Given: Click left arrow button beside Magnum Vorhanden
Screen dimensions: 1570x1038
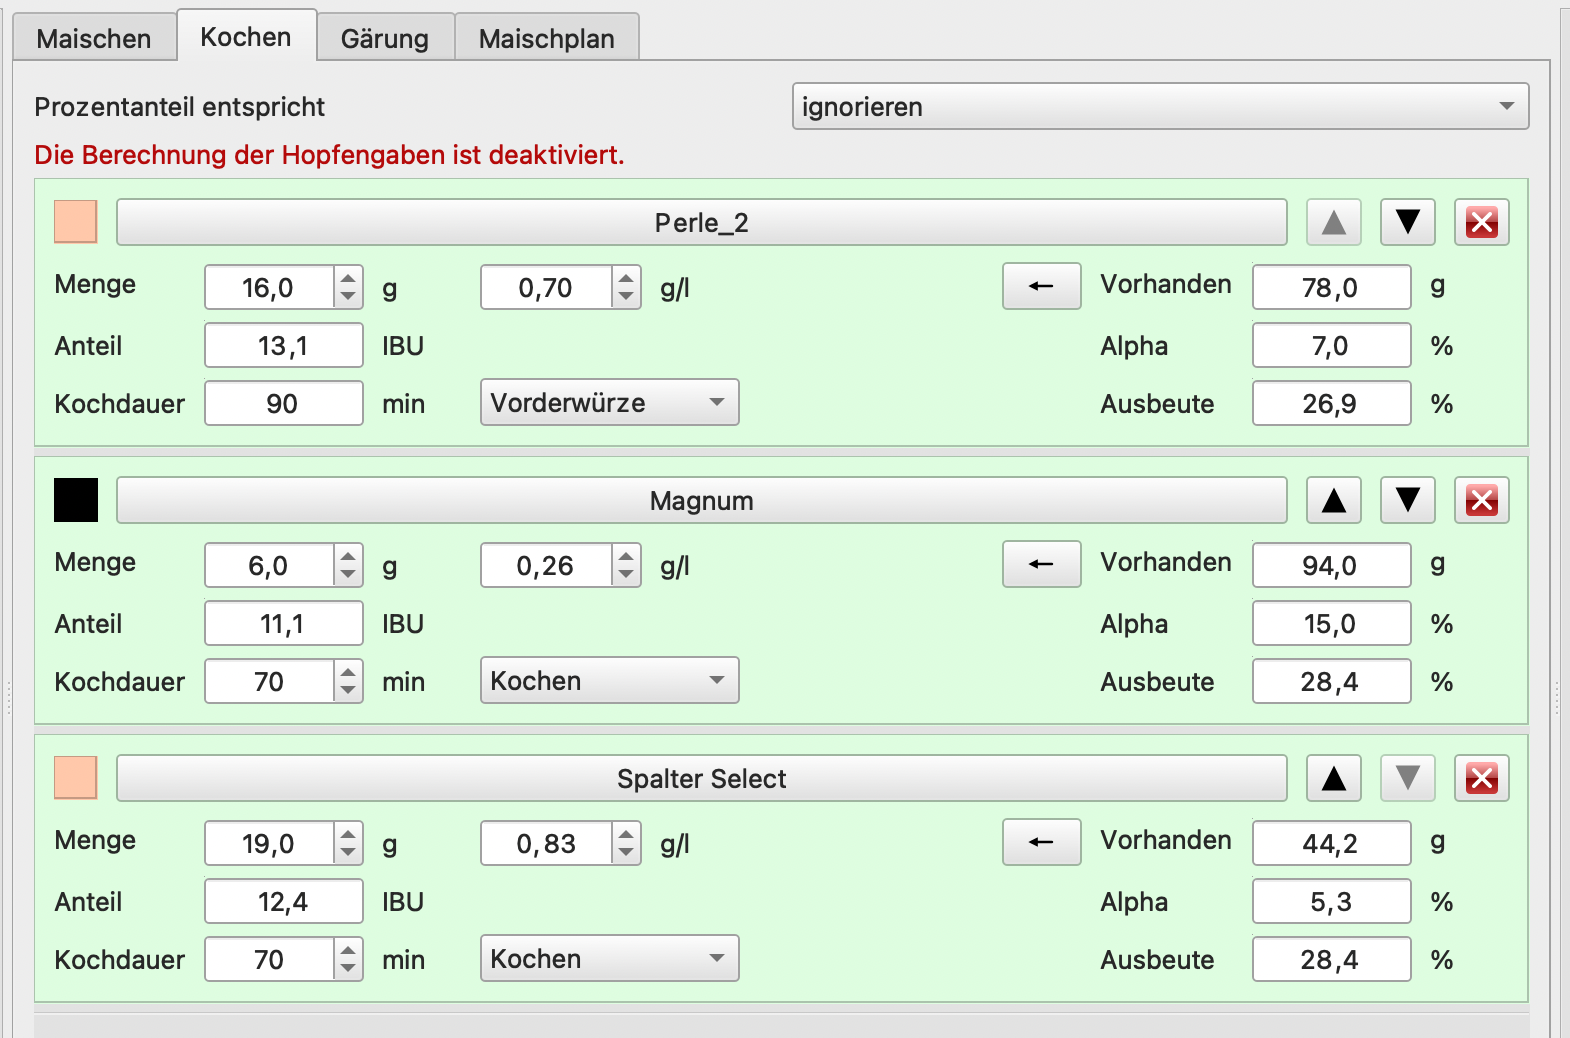Looking at the screenshot, I should 1041,564.
